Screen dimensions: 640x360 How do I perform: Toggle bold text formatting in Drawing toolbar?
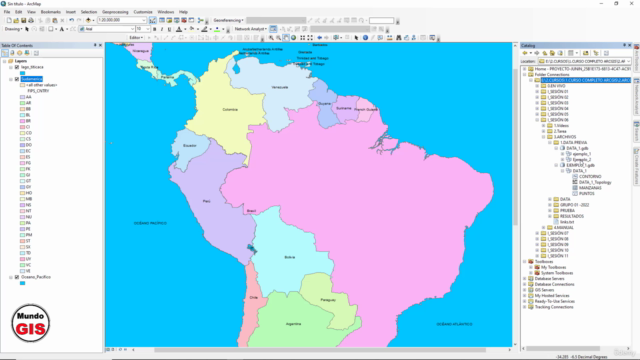click(155, 29)
